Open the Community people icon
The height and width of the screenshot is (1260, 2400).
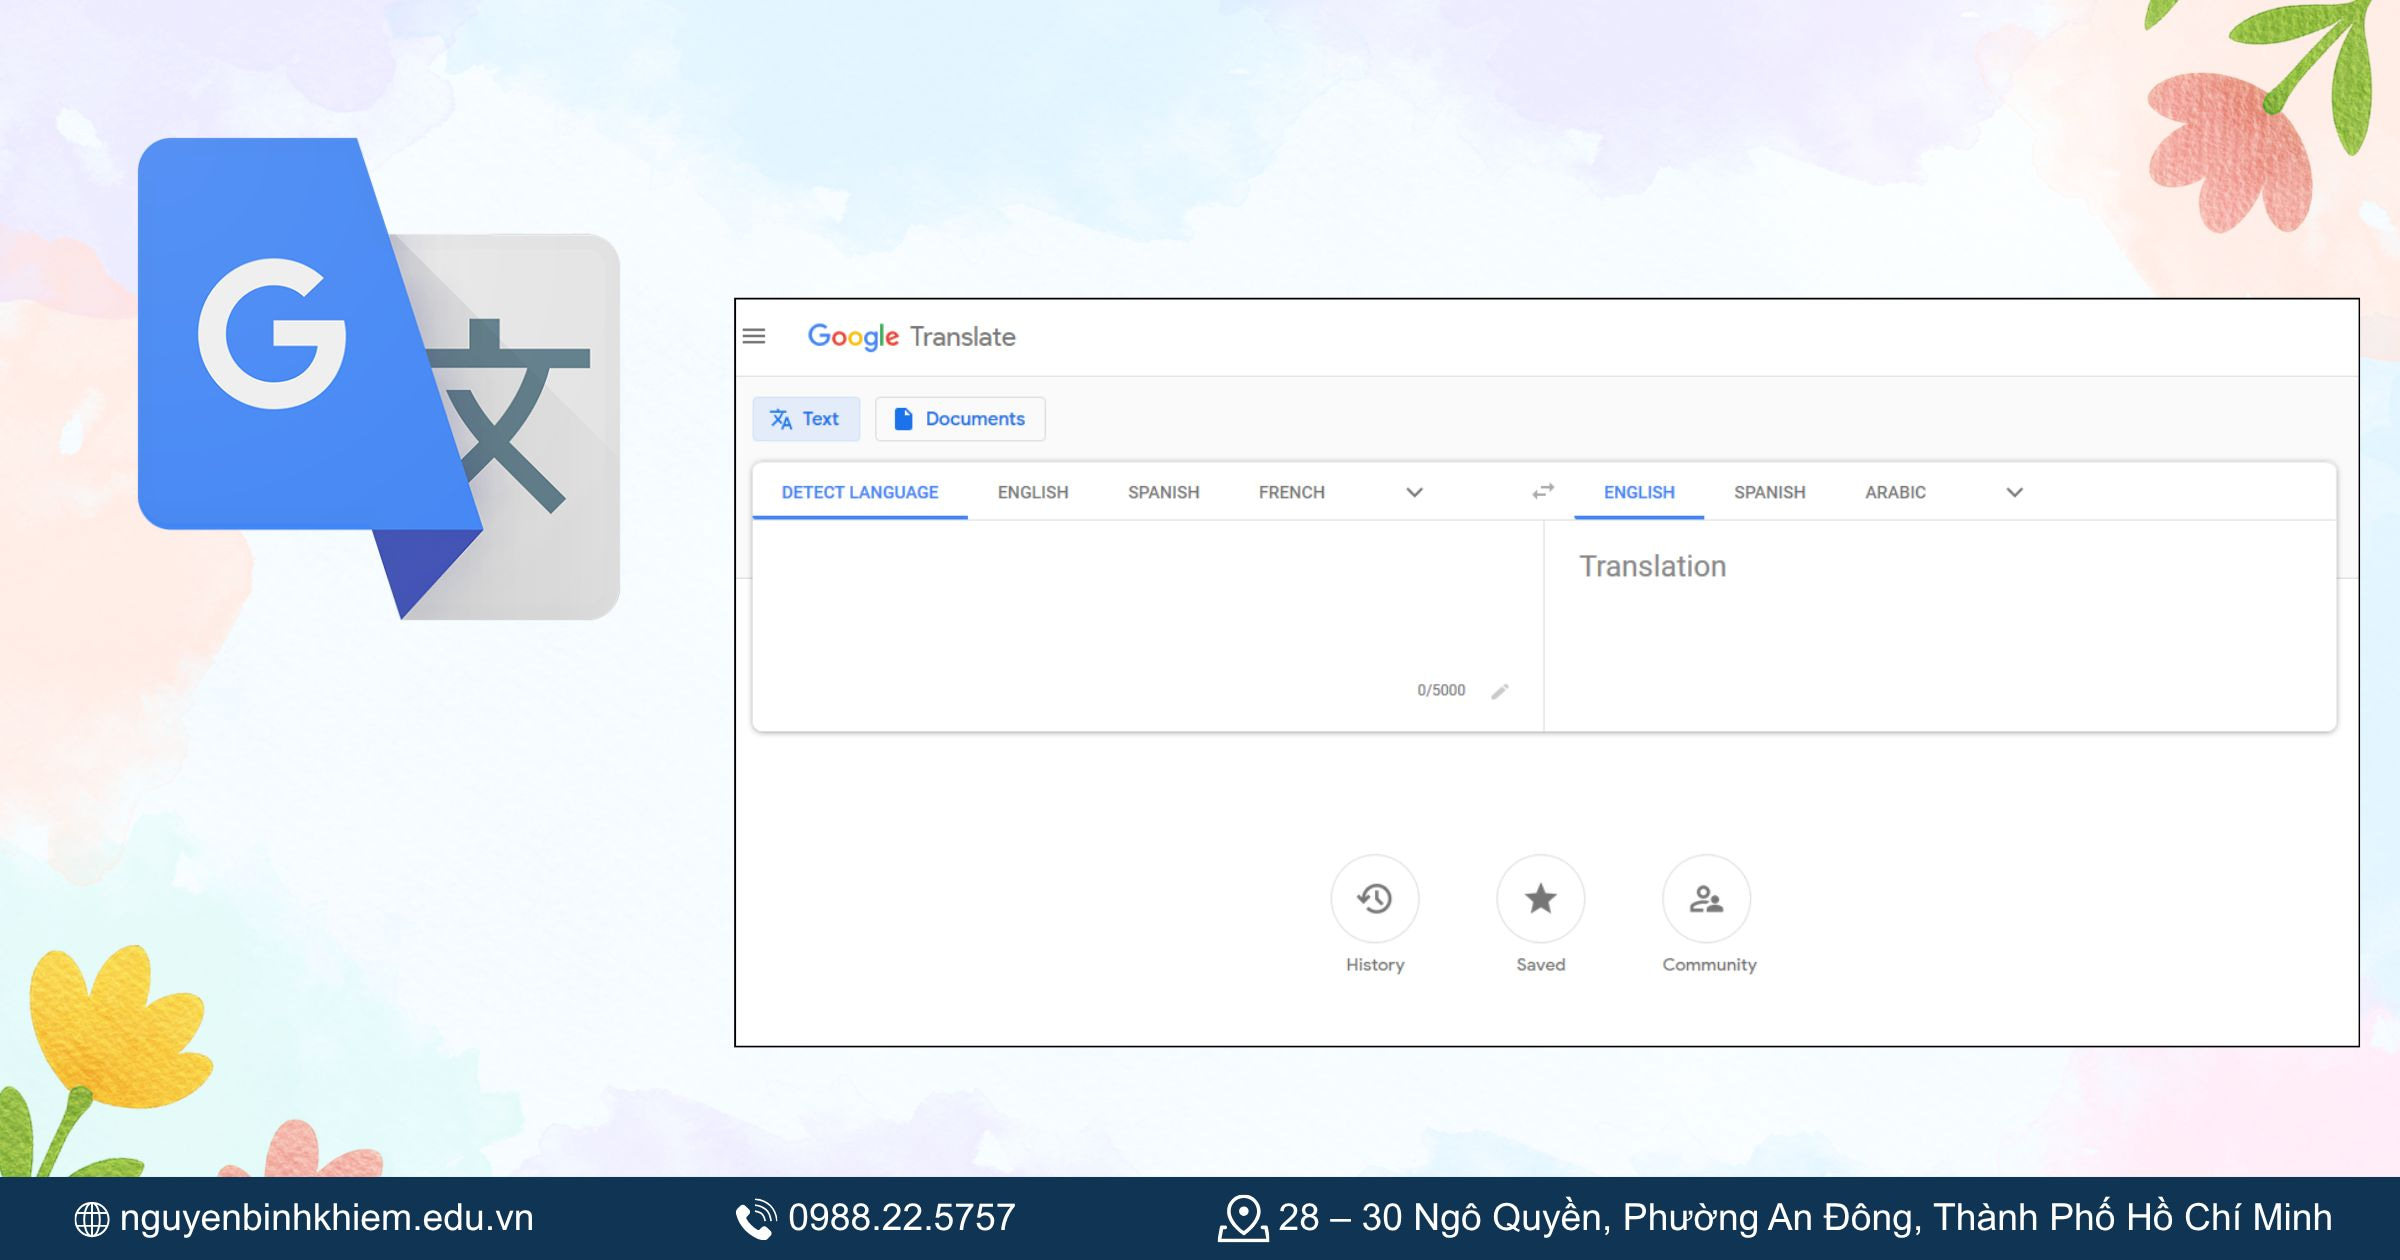1706,898
